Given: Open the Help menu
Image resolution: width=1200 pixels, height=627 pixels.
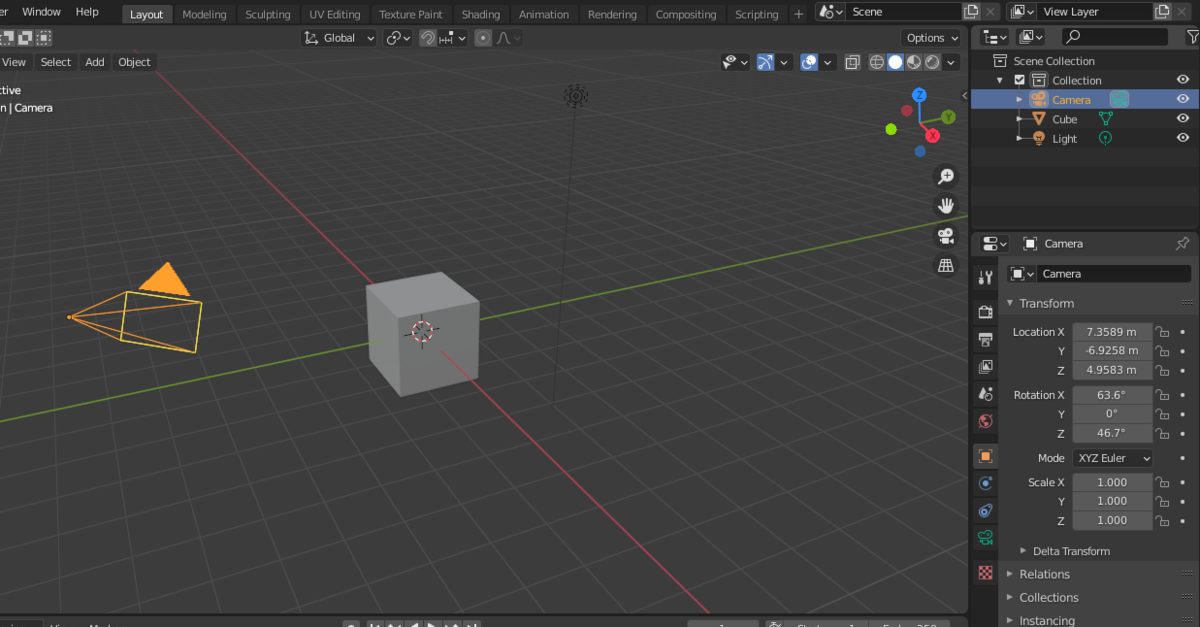Looking at the screenshot, I should [87, 12].
